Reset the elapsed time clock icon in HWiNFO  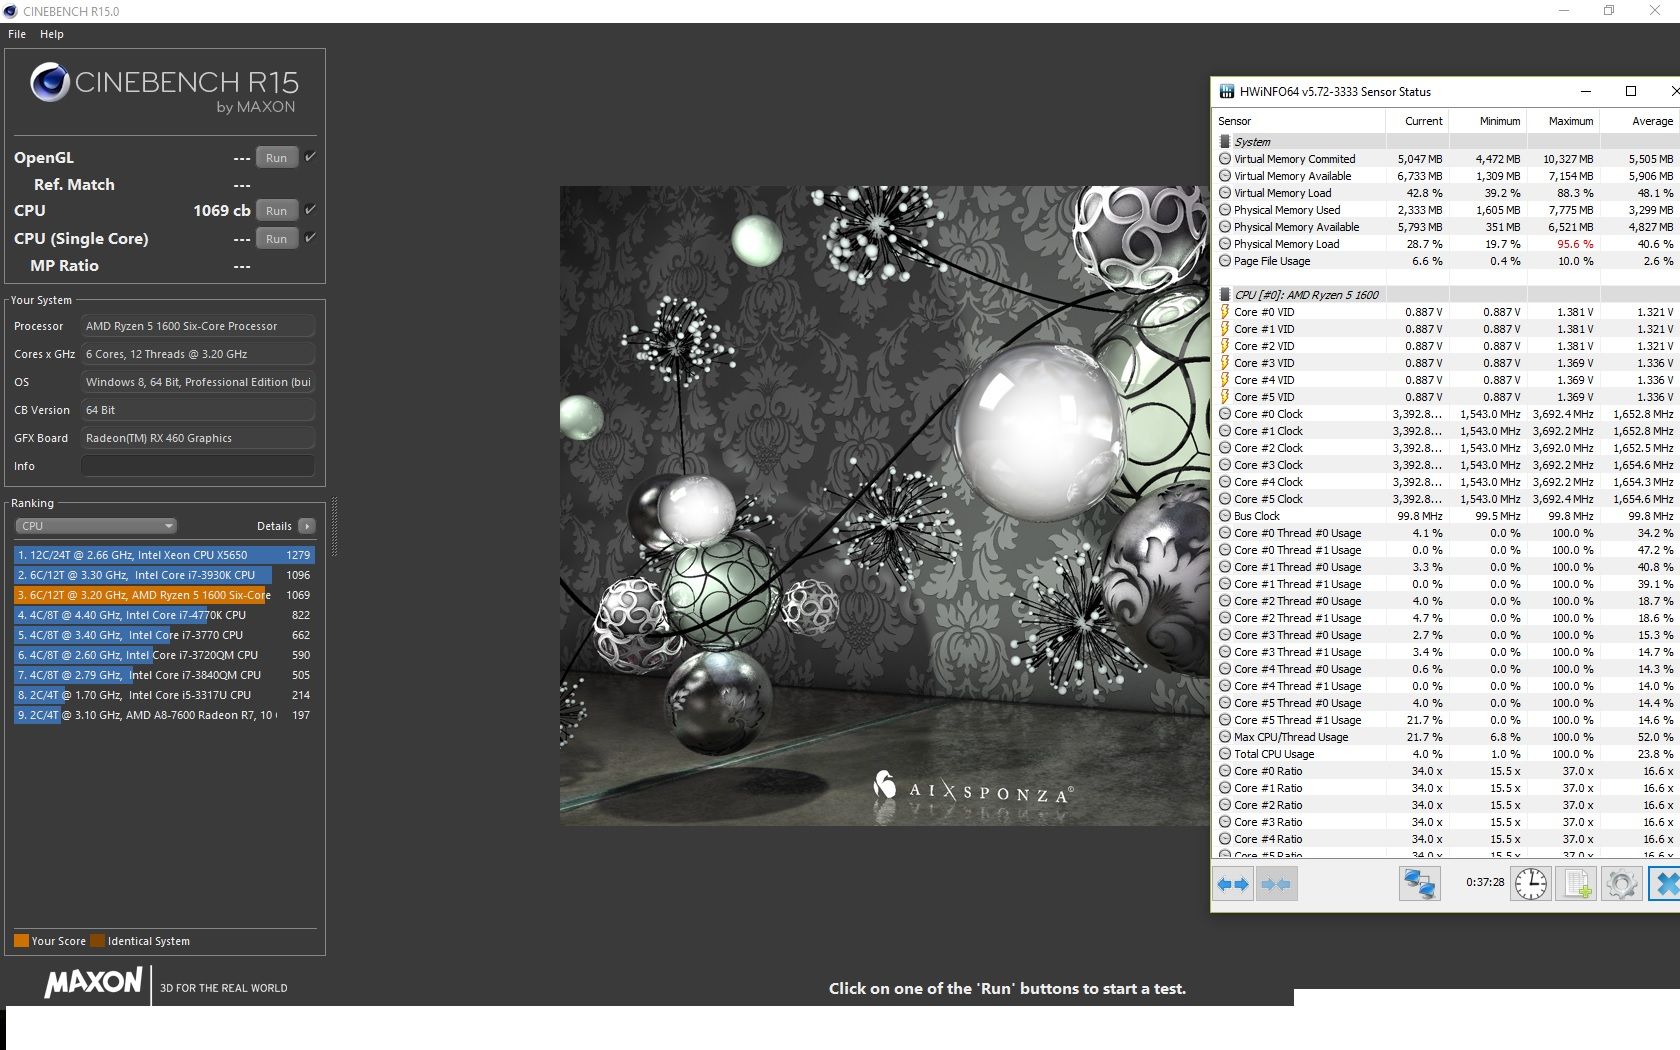1531,884
